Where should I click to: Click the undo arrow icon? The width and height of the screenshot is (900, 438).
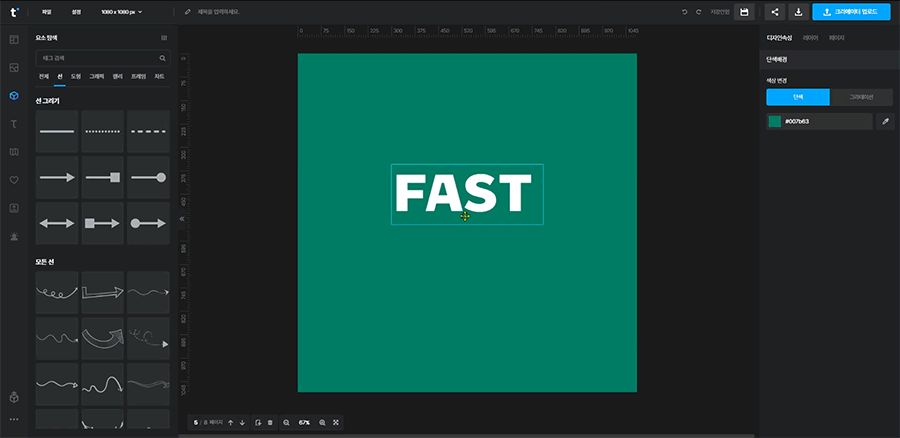coord(684,12)
